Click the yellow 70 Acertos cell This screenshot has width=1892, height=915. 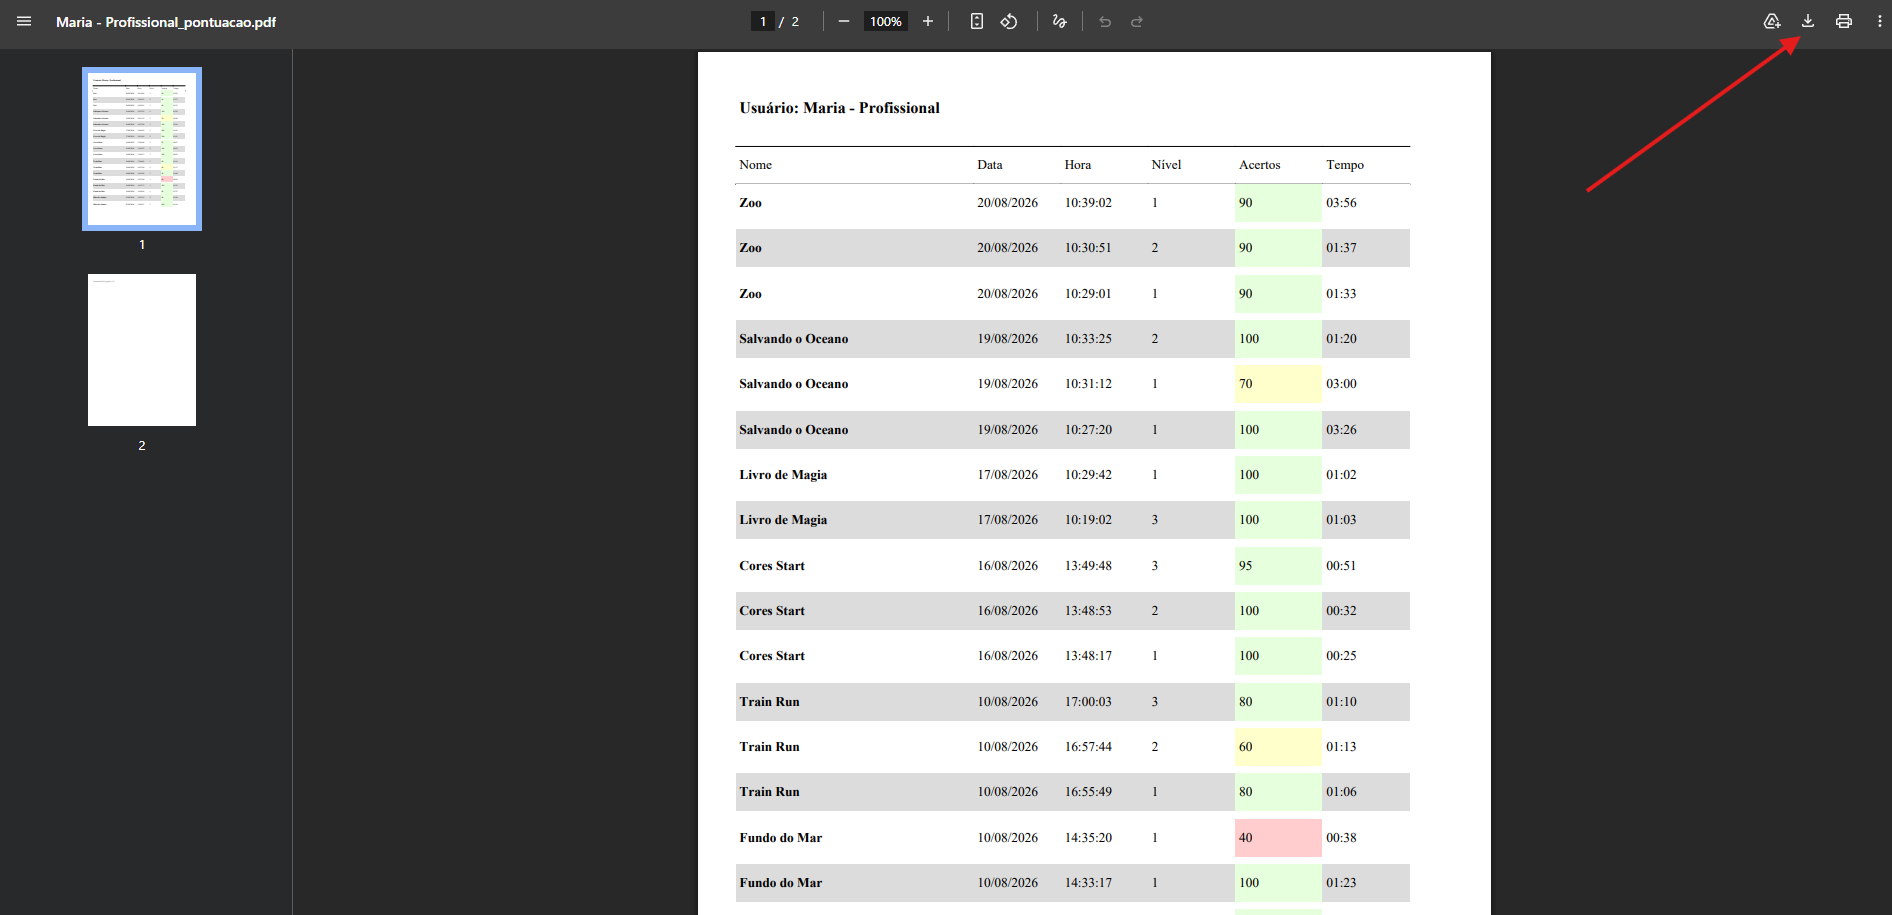pyautogui.click(x=1278, y=384)
